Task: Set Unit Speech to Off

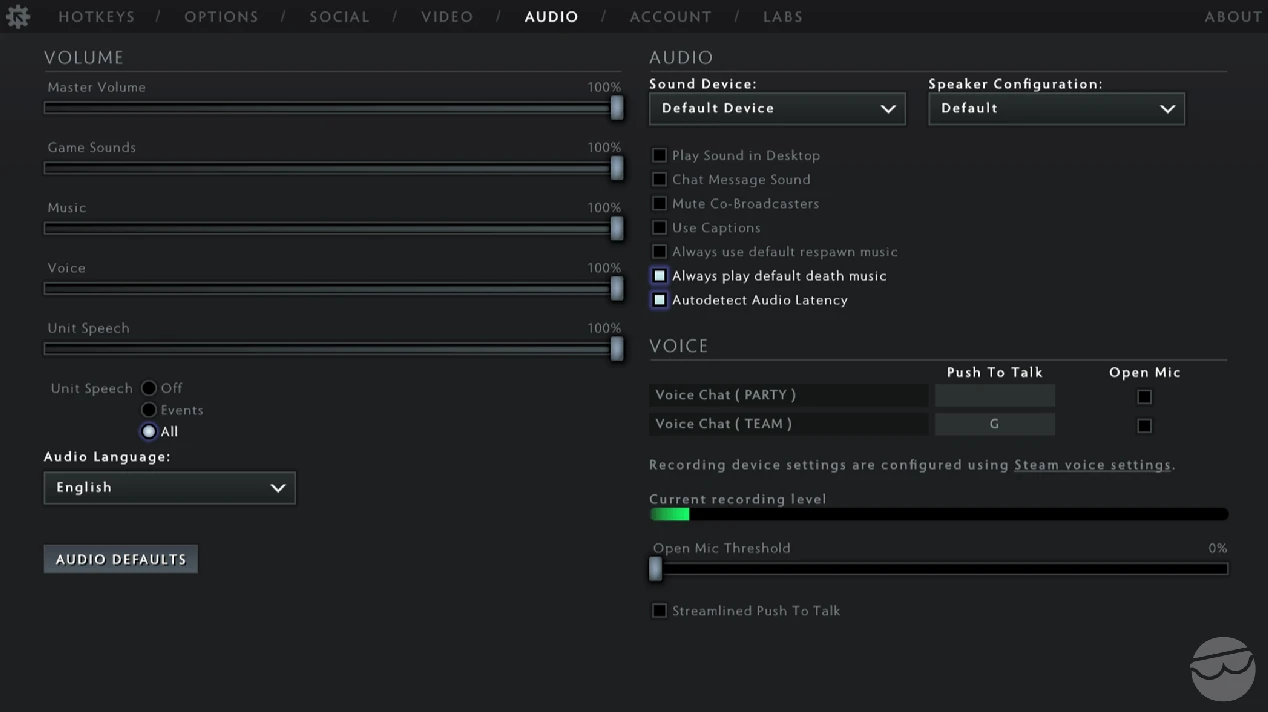Action: point(149,388)
